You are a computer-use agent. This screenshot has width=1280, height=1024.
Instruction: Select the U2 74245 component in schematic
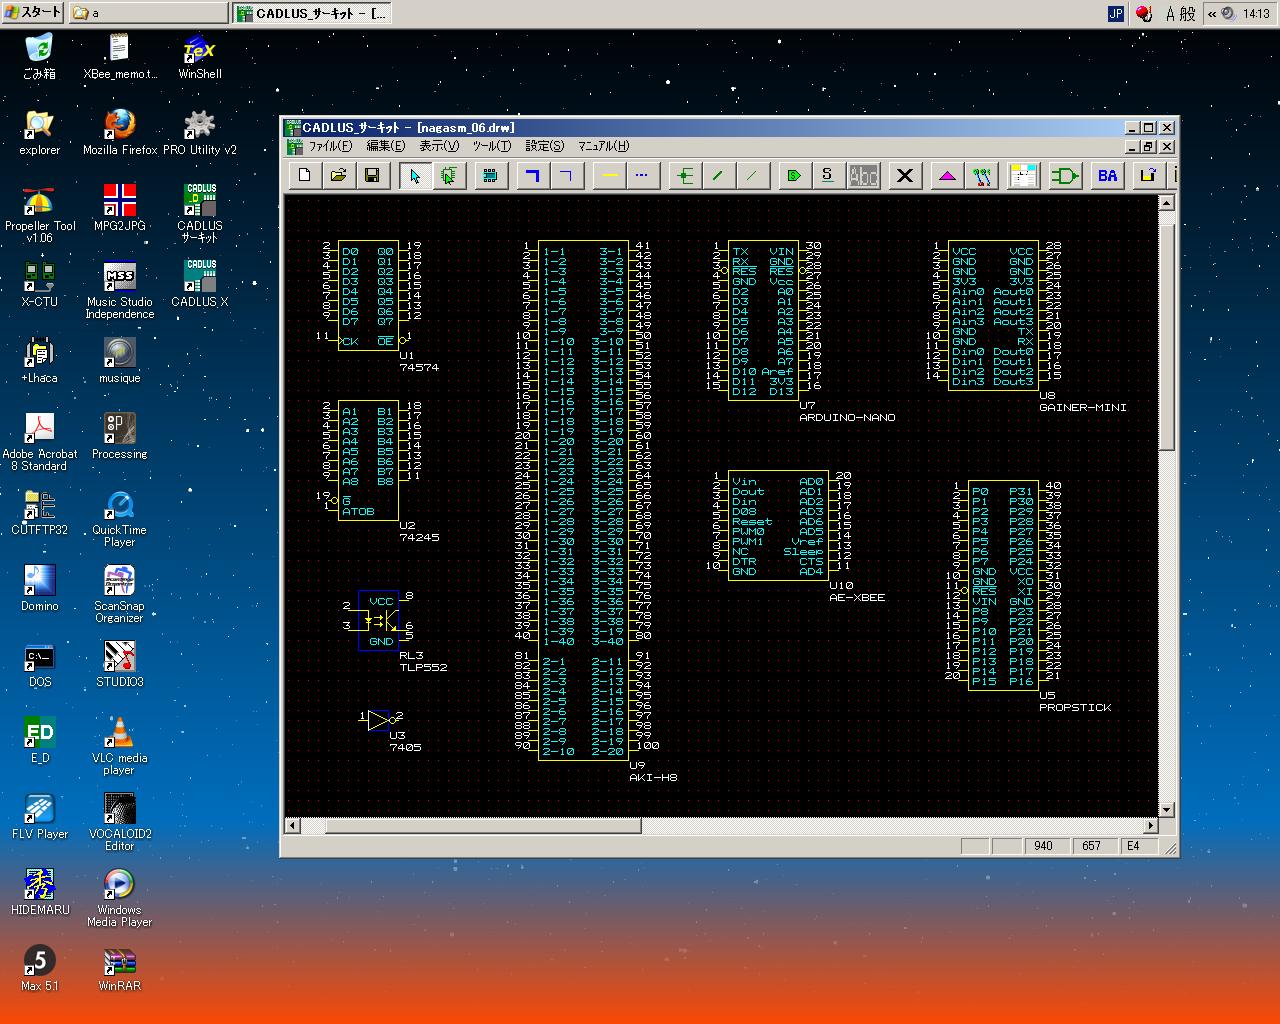click(x=368, y=461)
